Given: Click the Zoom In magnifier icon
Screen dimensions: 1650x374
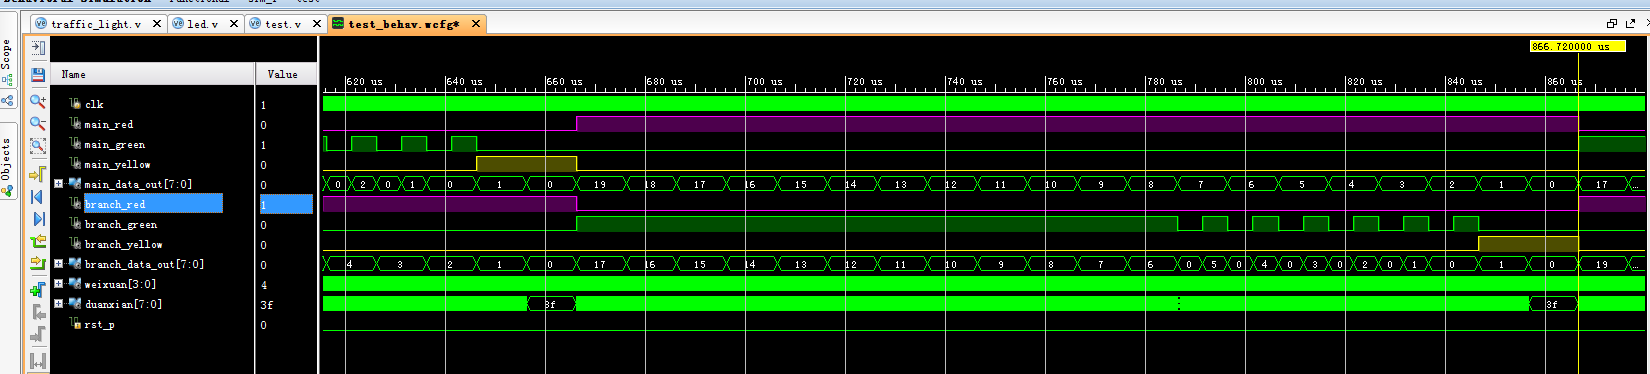Looking at the screenshot, I should pos(38,101).
